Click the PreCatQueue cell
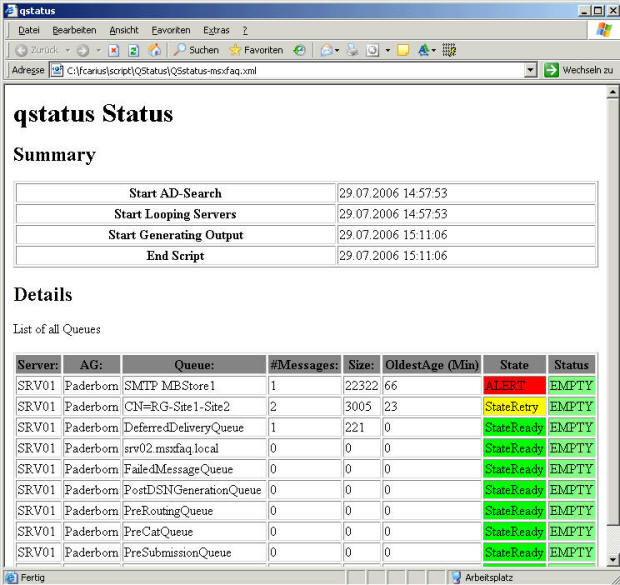 point(194,532)
